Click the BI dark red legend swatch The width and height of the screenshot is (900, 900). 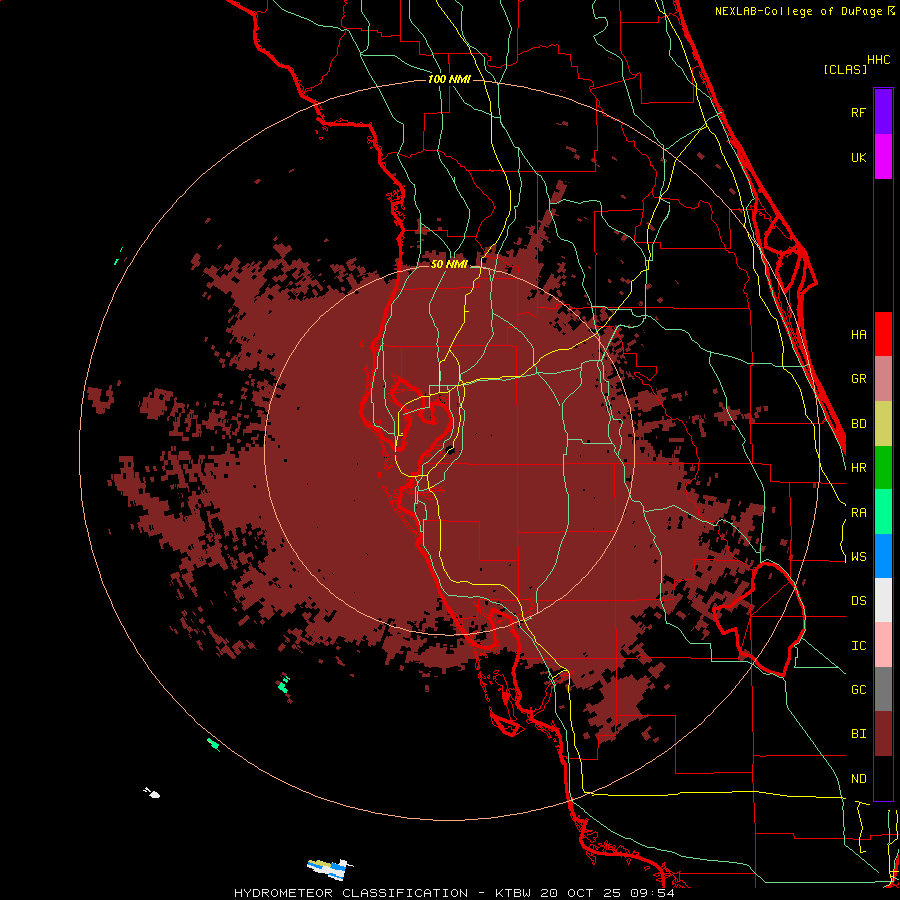[883, 734]
